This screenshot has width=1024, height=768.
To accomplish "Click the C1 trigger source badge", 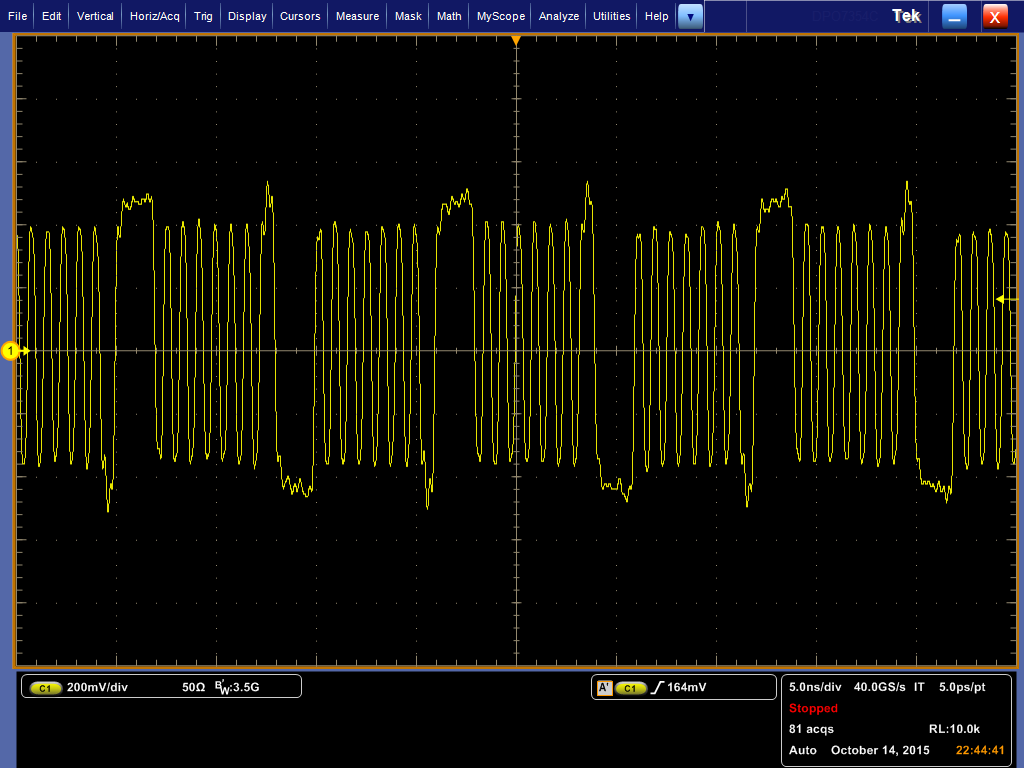I will (x=630, y=688).
